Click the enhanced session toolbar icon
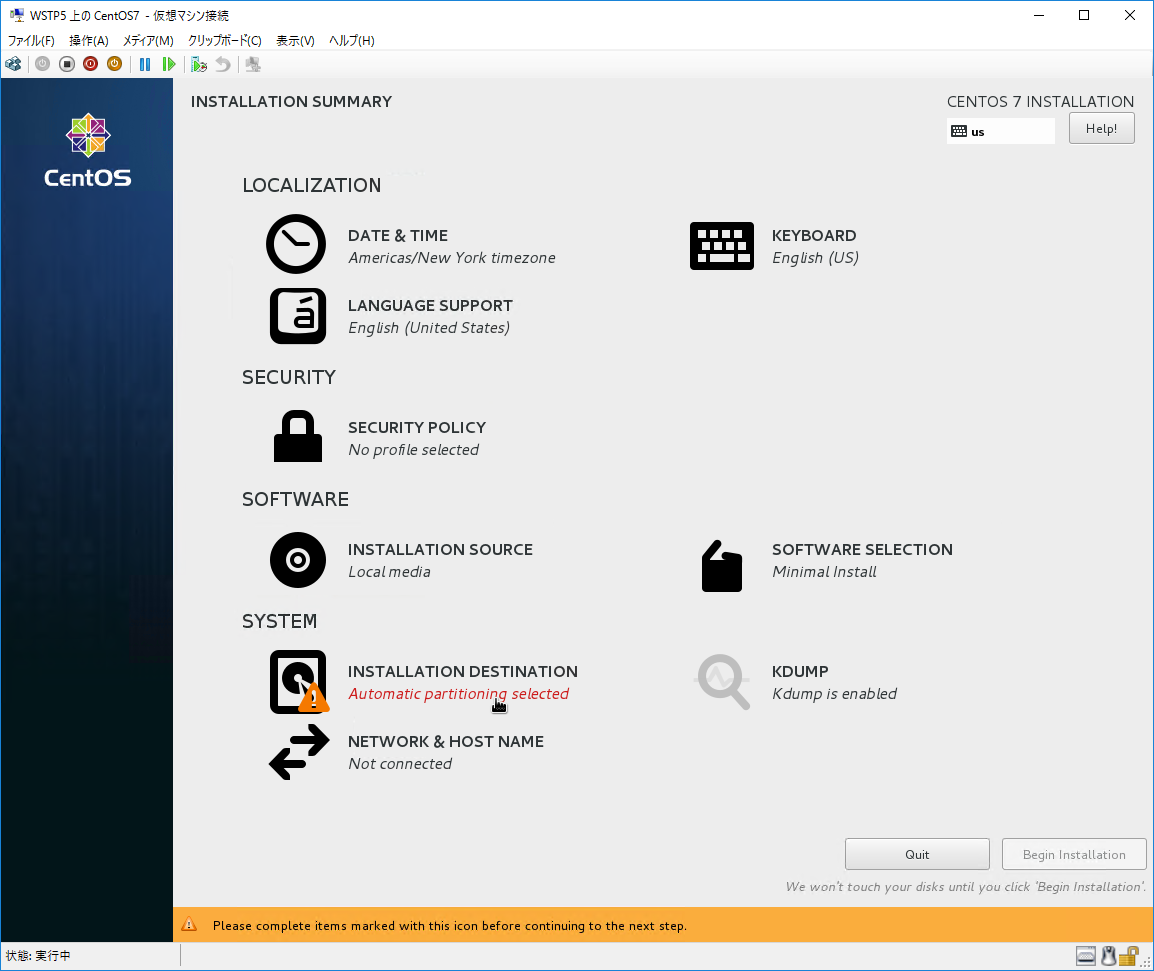 (x=253, y=64)
